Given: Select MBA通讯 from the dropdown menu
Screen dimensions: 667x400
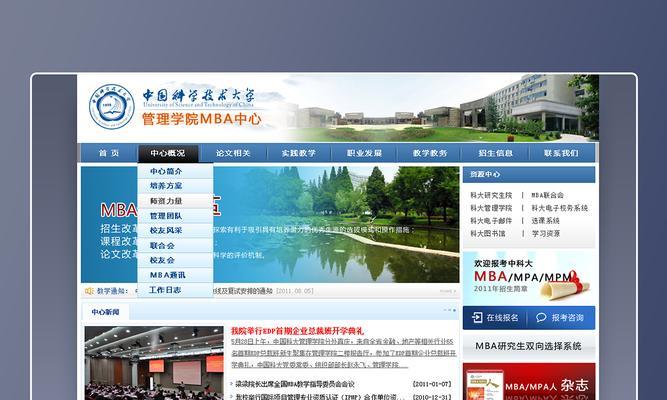Looking at the screenshot, I should pyautogui.click(x=175, y=275).
